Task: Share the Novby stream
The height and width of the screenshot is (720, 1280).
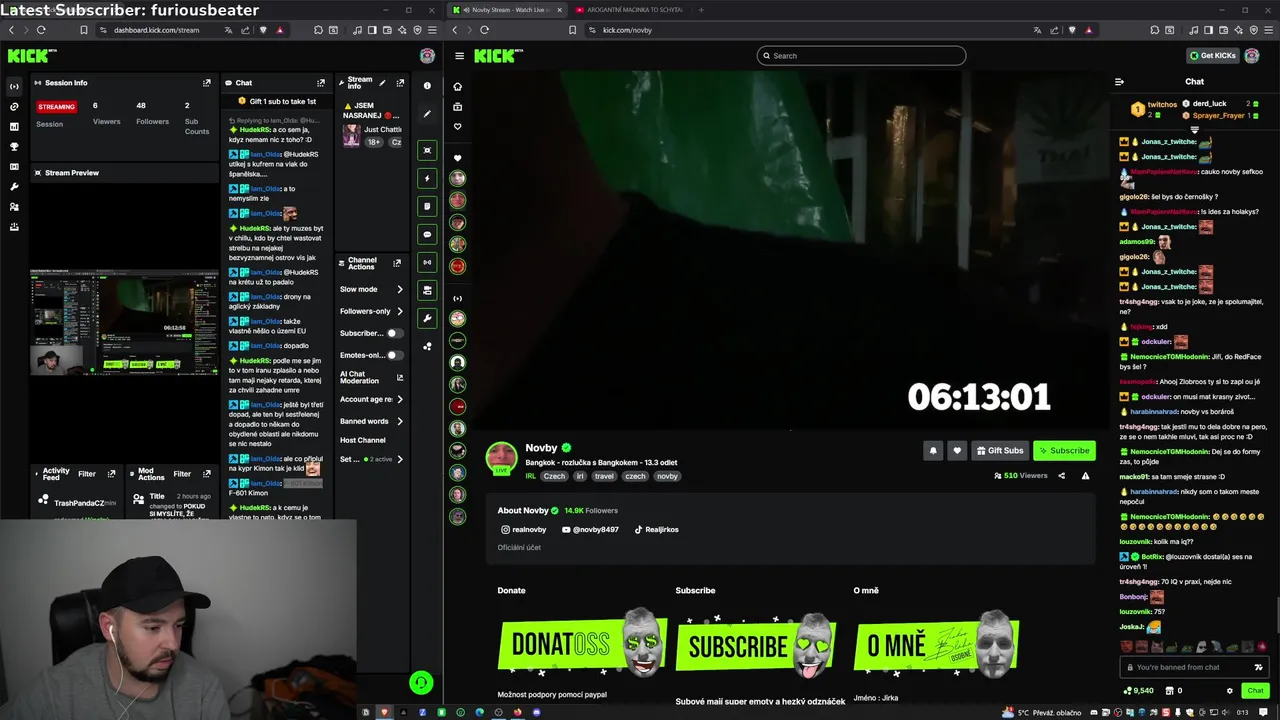Action: click(x=1061, y=476)
